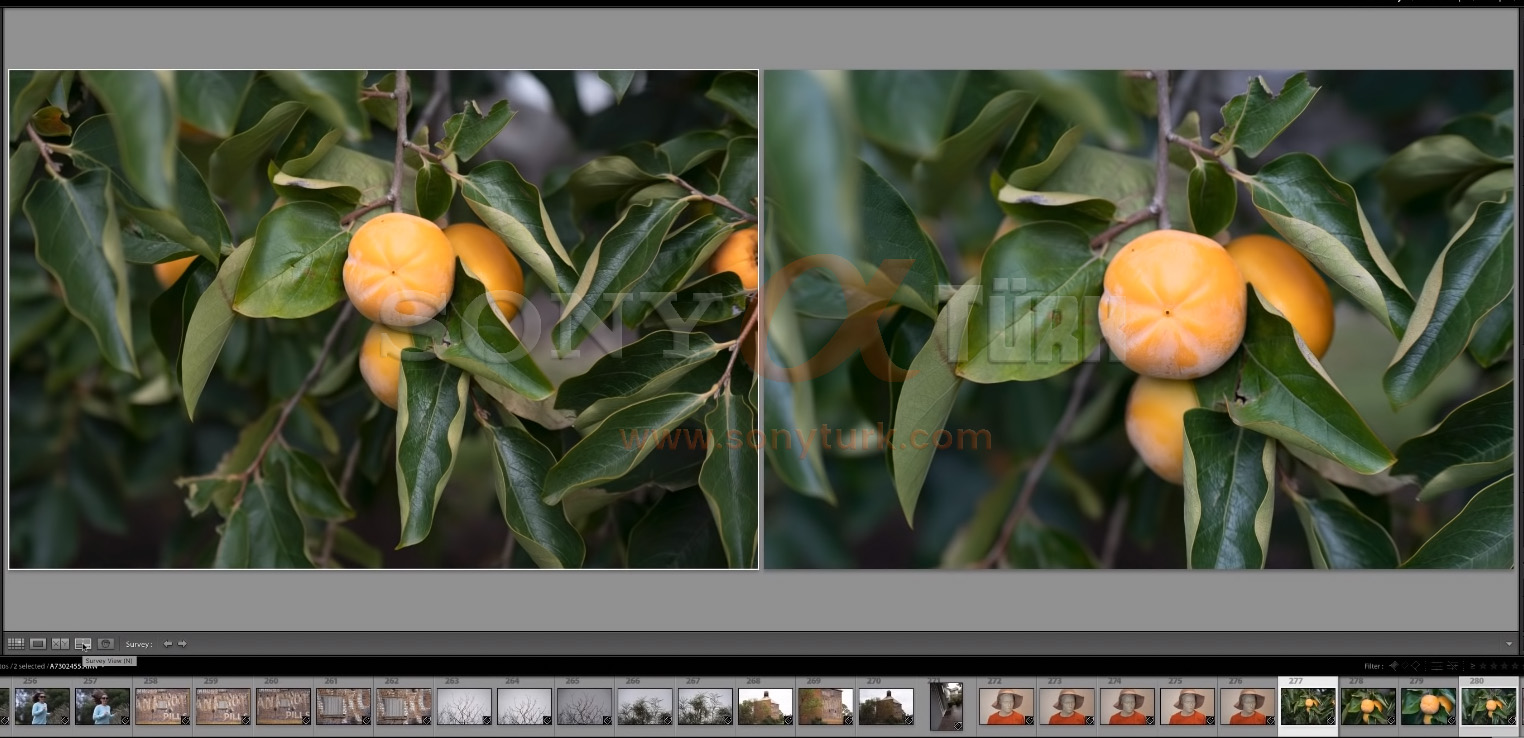Select filmstrip thumbnail 260

coord(283,707)
